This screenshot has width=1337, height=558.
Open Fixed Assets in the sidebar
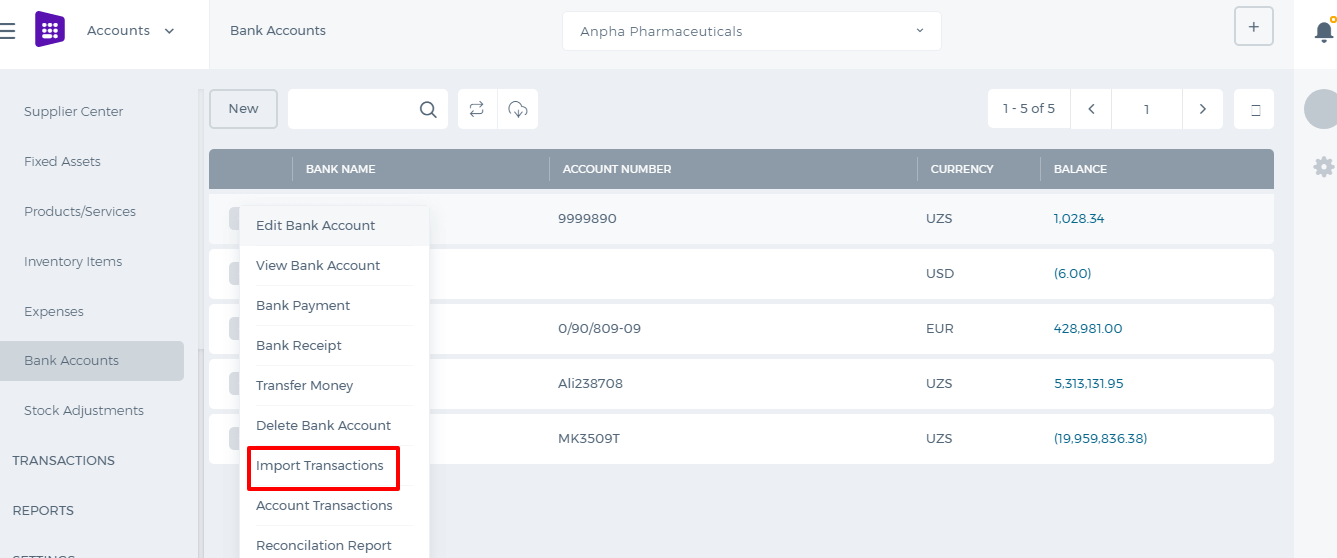[x=62, y=162]
